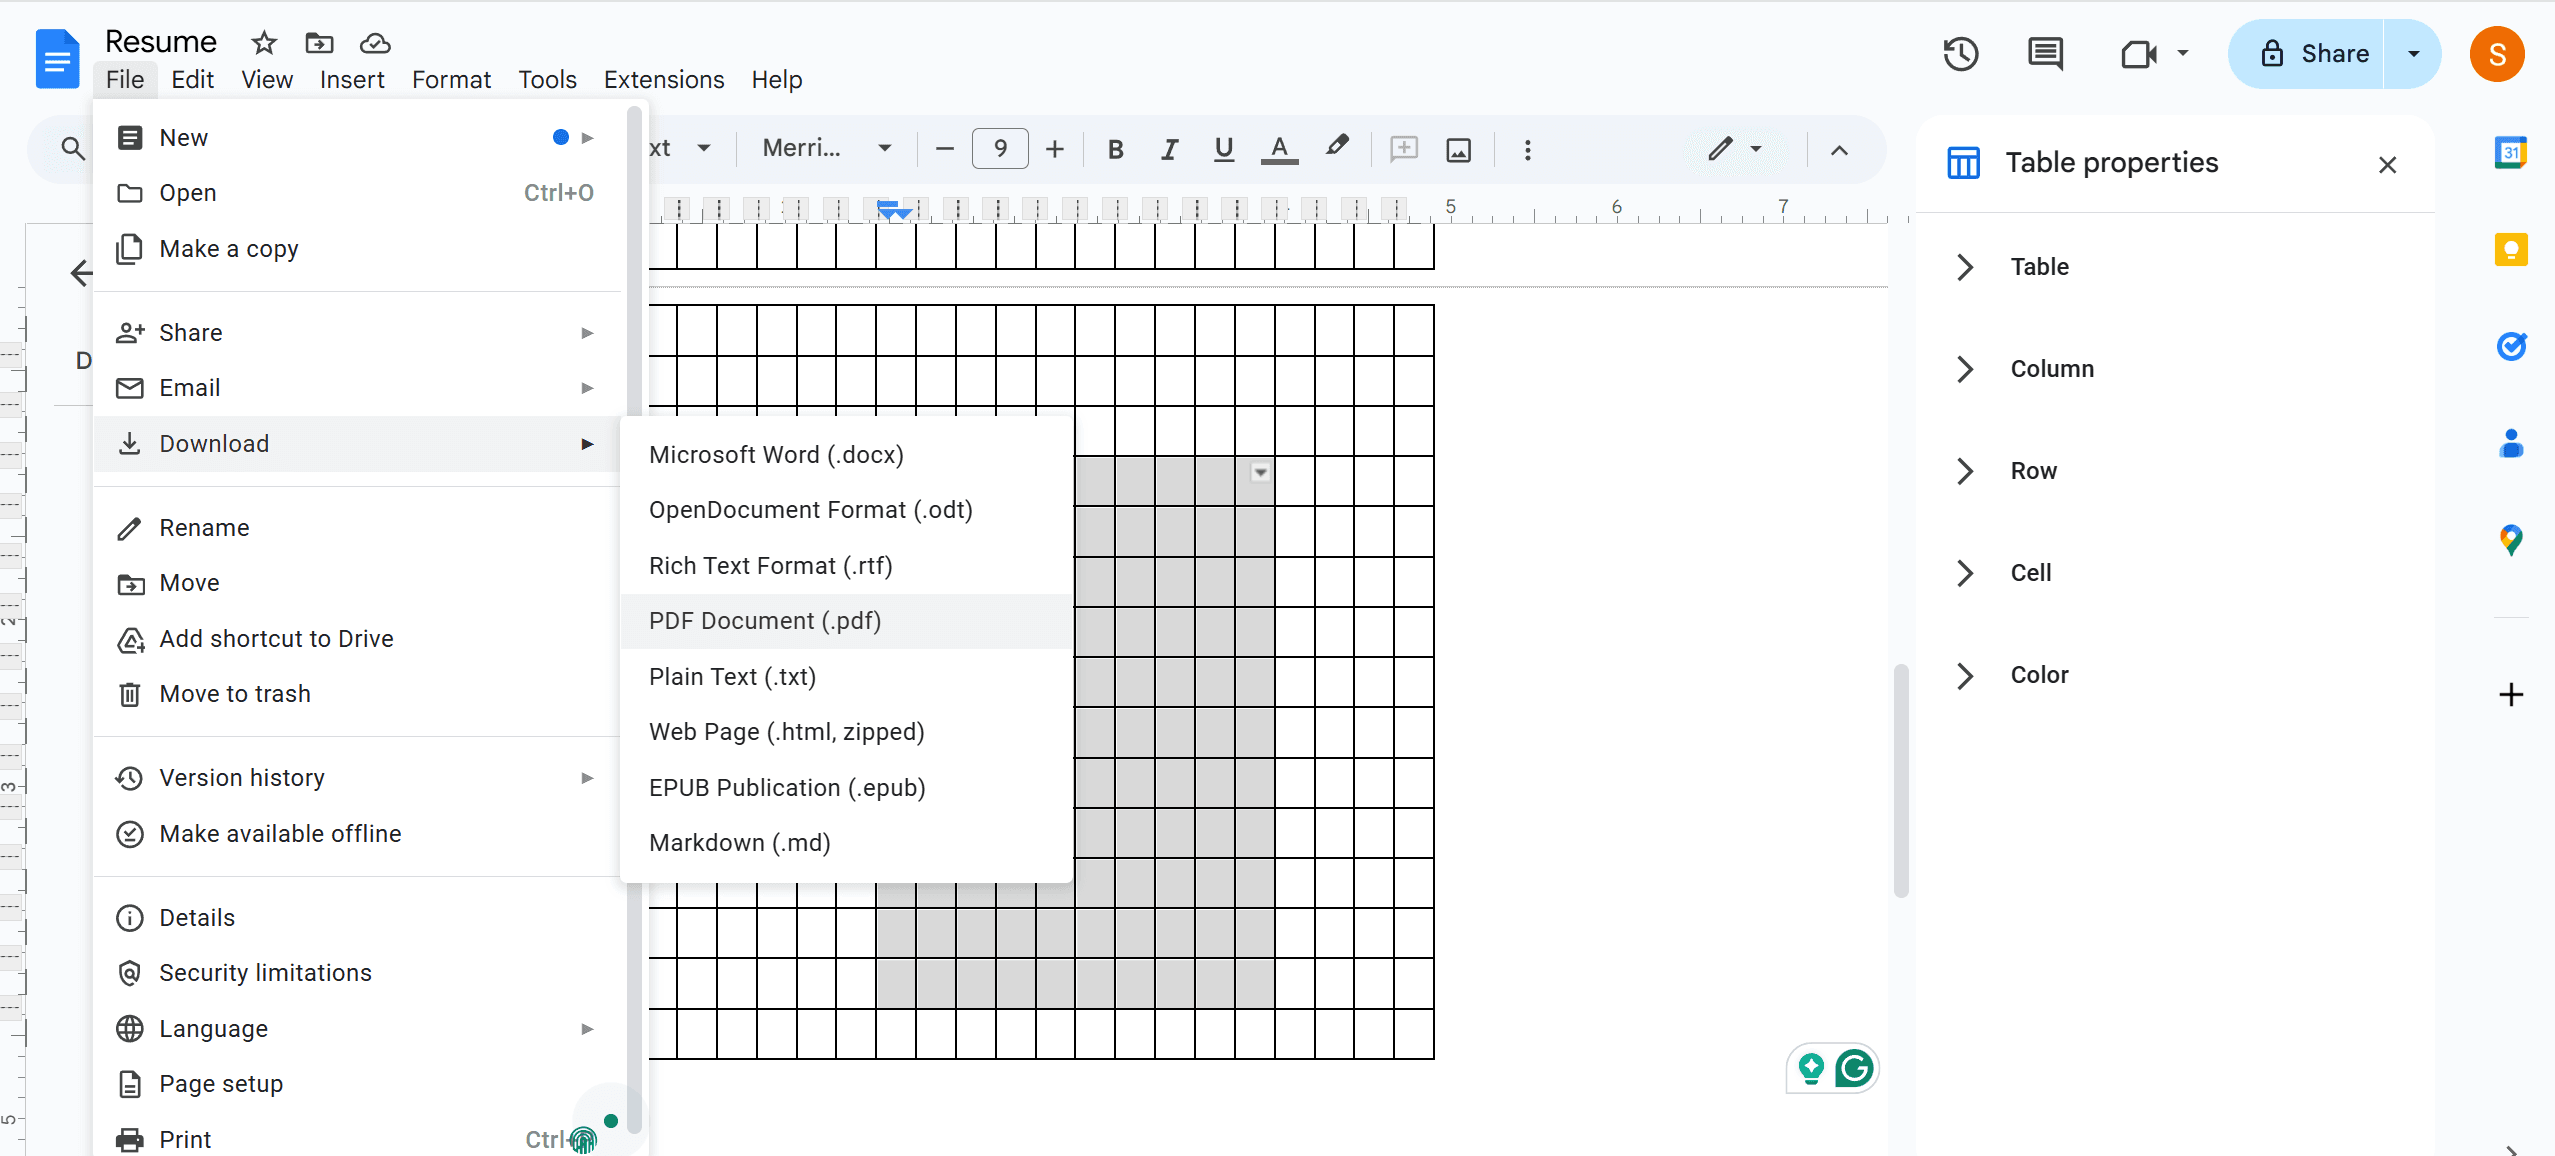Select Microsoft Word (.docx) download format
2555x1156 pixels.
coord(777,453)
